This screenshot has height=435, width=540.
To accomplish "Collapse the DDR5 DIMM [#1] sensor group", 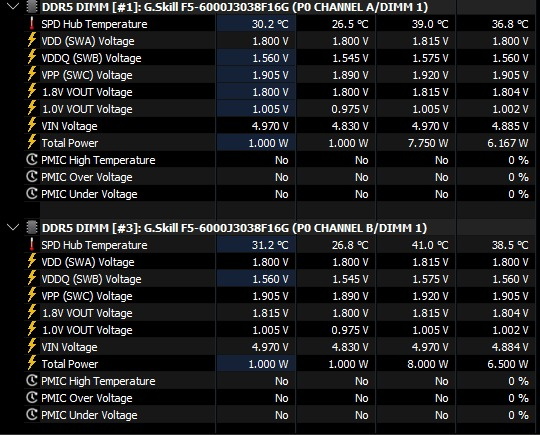I will pyautogui.click(x=13, y=6).
